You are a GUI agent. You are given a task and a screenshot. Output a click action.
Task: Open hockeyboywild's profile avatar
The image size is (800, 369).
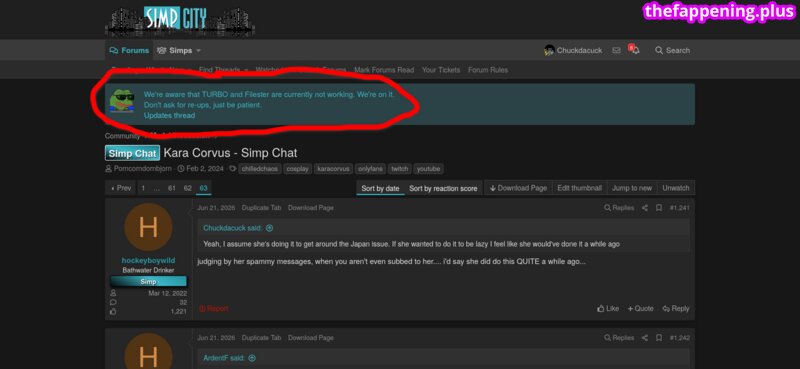point(148,227)
